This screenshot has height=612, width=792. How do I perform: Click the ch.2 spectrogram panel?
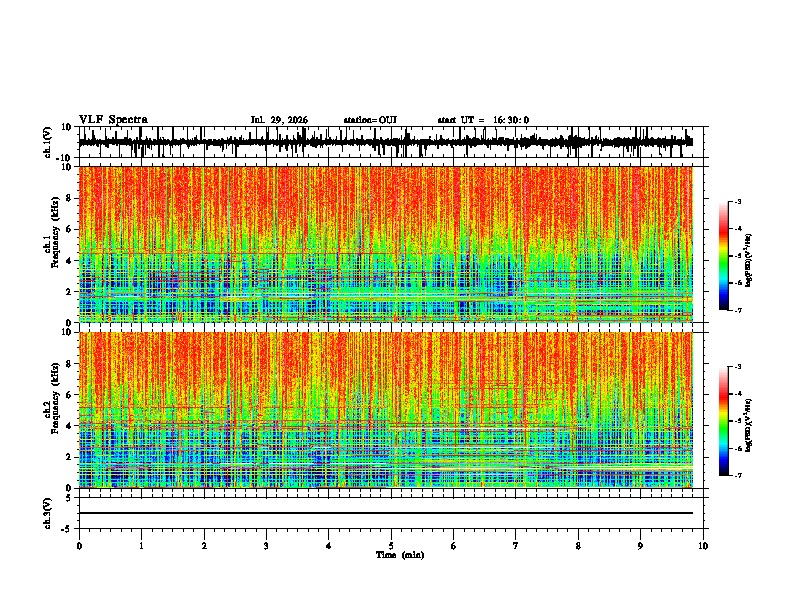(386, 410)
